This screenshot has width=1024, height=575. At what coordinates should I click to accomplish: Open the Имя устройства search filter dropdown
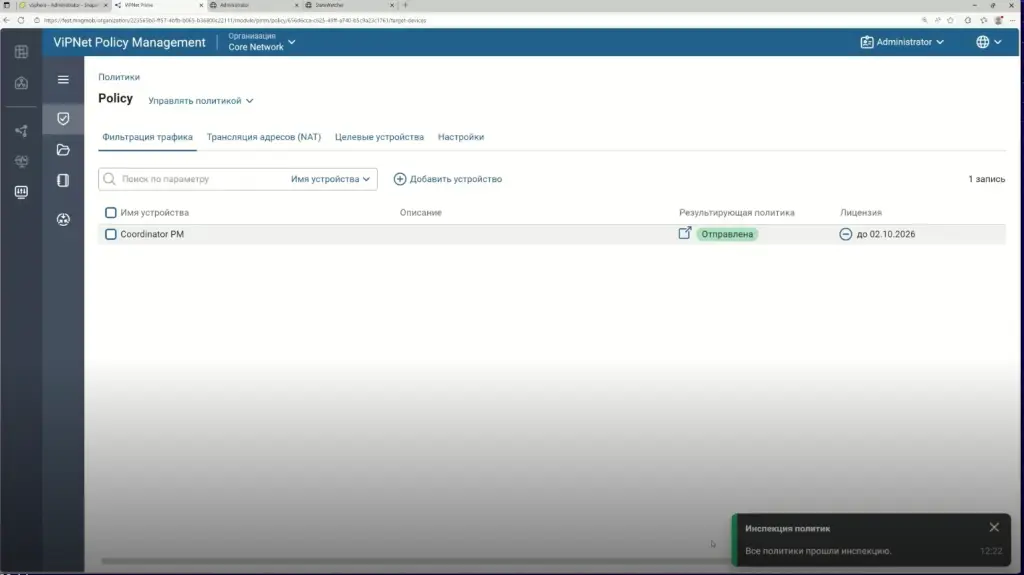pyautogui.click(x=330, y=179)
